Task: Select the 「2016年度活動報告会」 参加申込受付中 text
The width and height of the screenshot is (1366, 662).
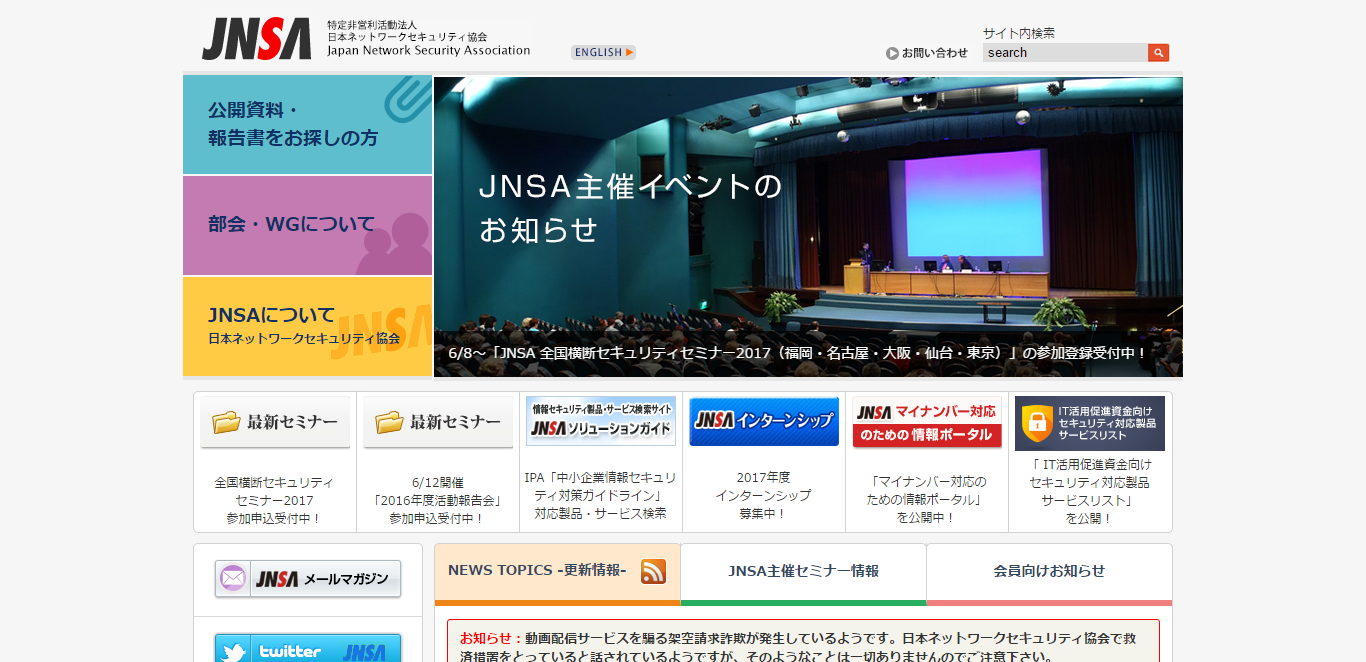Action: [437, 500]
